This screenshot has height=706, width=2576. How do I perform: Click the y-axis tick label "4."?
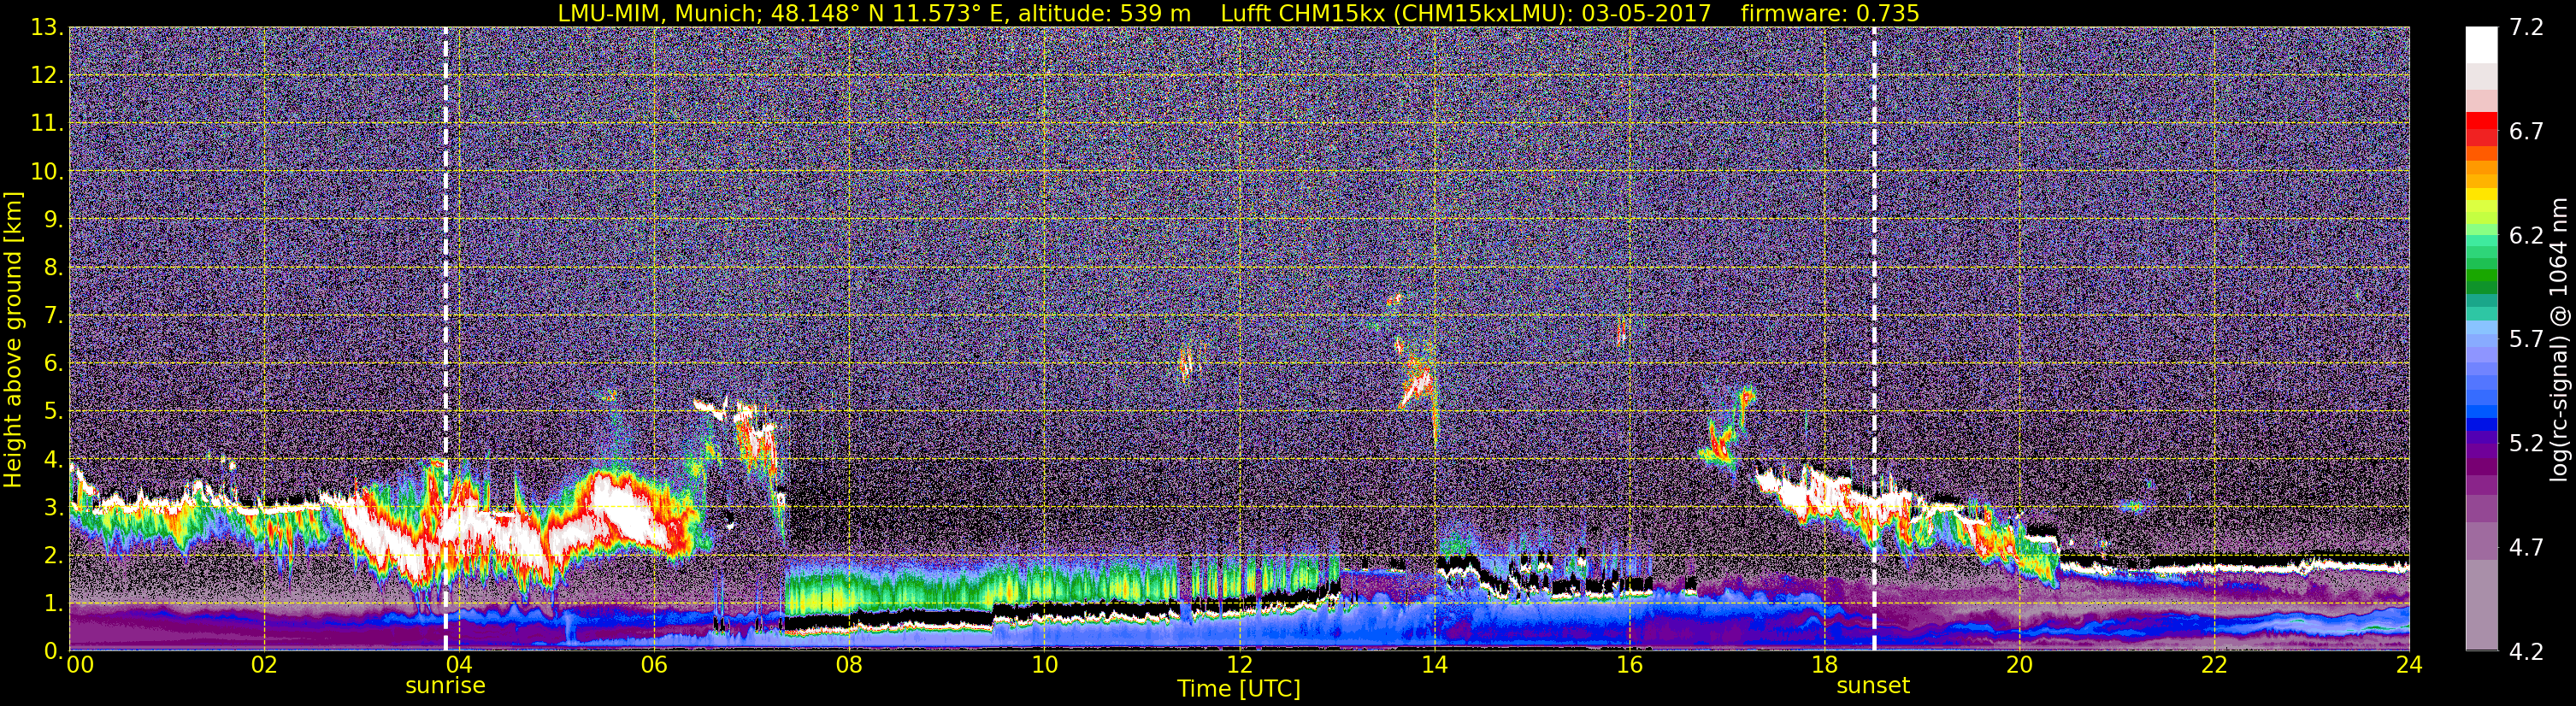point(54,459)
